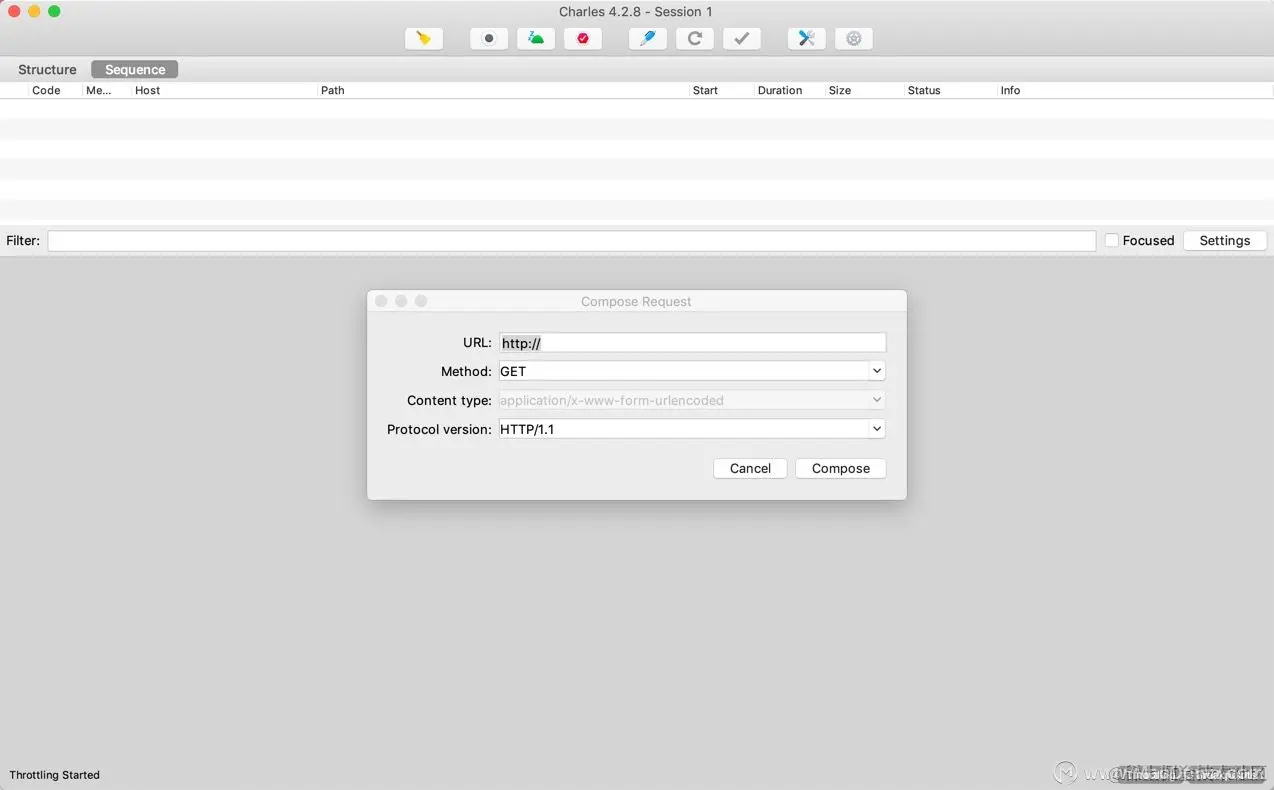Toggle breakpoints with the red hexagon icon
This screenshot has height=790, width=1274.
[583, 39]
